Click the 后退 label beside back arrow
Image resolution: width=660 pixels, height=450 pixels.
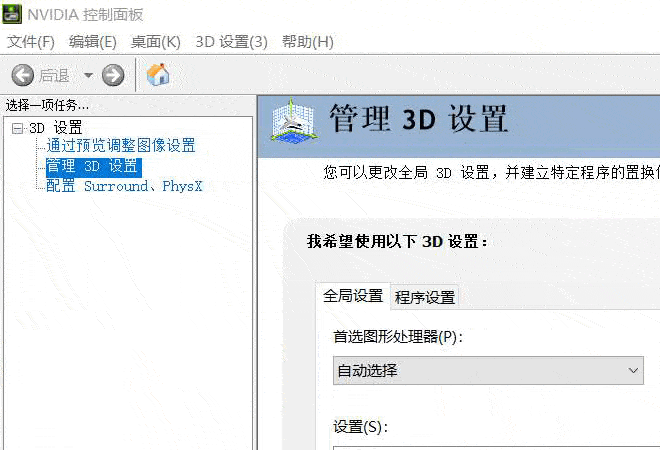tap(54, 76)
